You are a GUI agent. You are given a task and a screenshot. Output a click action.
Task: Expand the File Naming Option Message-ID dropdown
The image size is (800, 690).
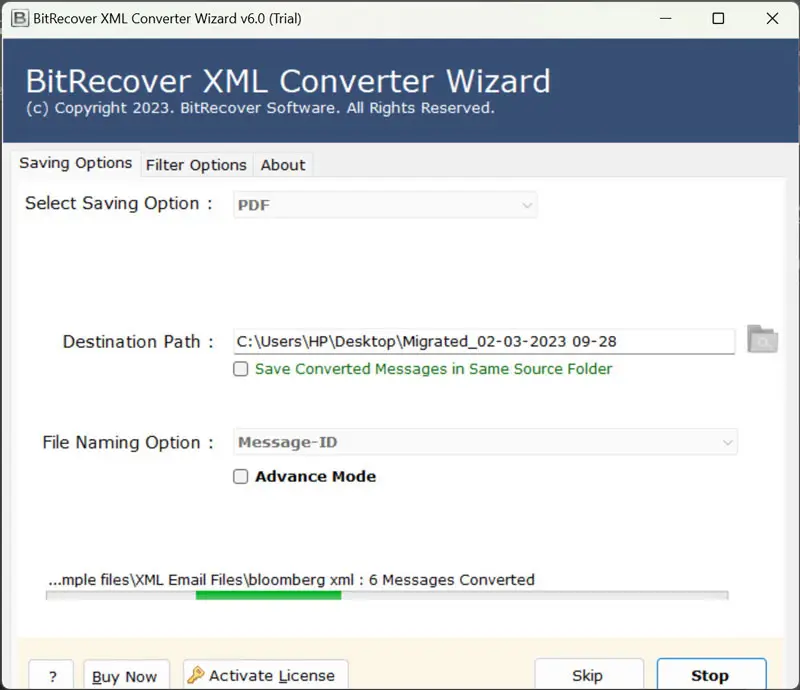tap(485, 442)
